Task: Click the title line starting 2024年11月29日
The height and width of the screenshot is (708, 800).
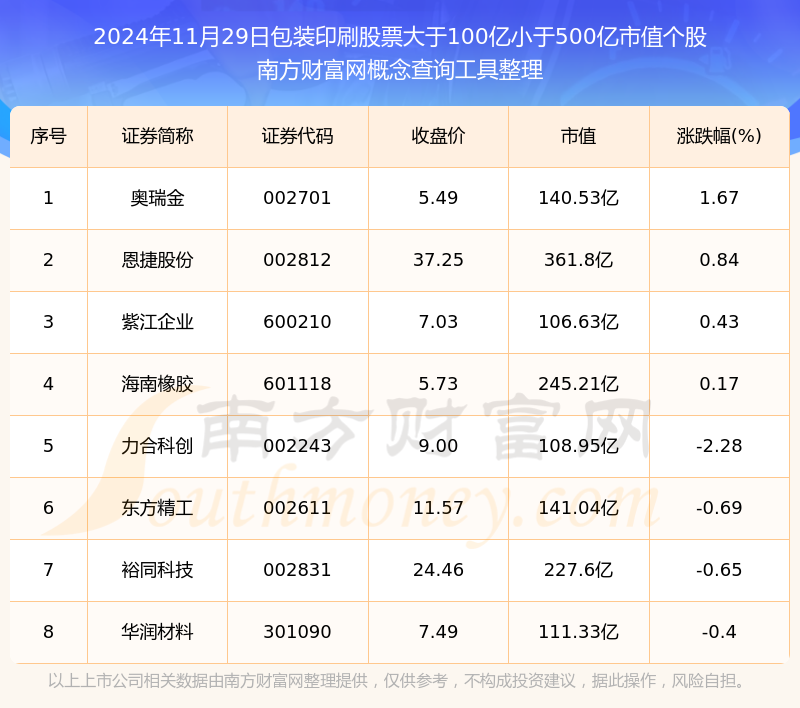Action: (x=400, y=37)
